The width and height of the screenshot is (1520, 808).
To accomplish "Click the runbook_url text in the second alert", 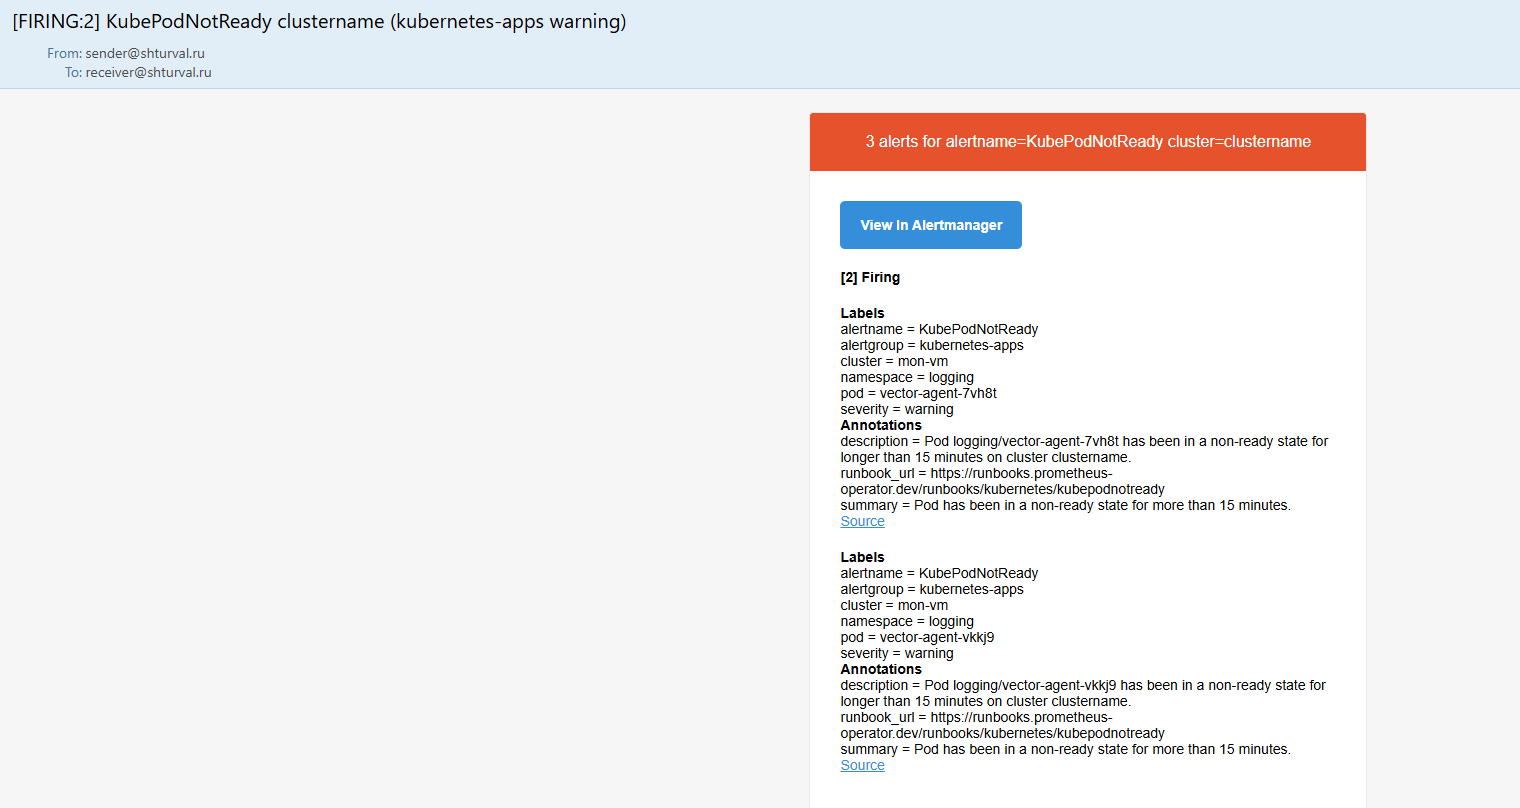I will pos(1002,725).
